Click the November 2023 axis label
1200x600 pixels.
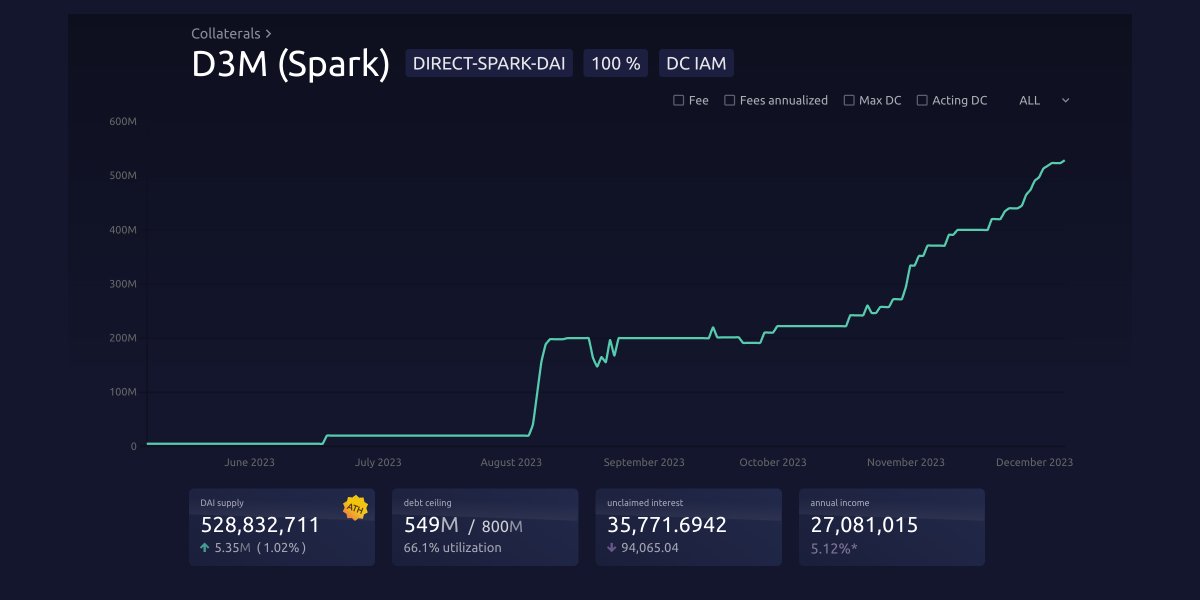tap(906, 462)
